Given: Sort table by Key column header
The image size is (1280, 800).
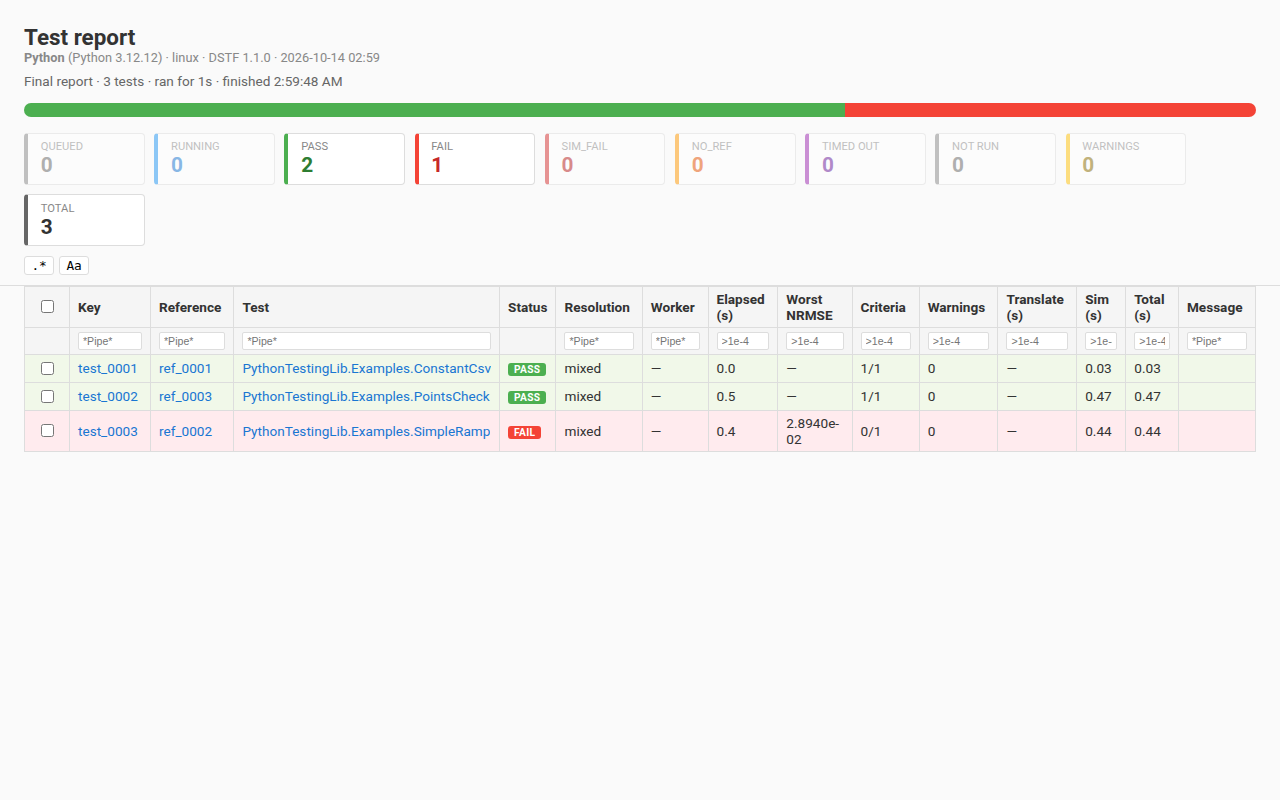Looking at the screenshot, I should click(110, 307).
